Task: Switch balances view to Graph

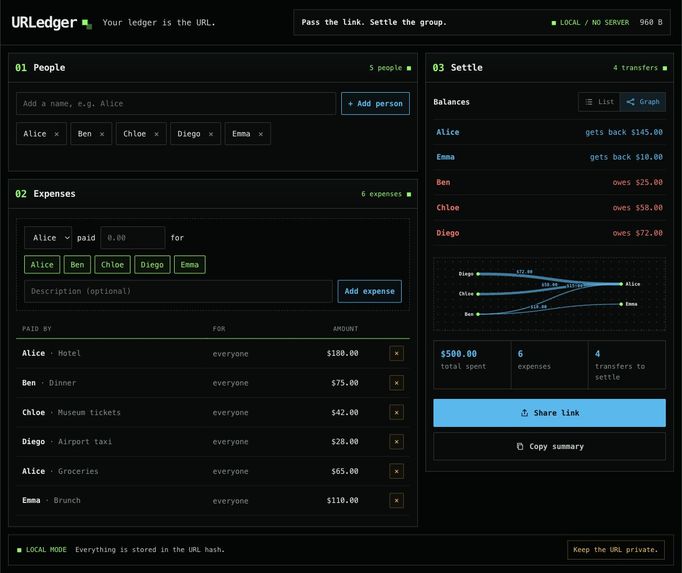Action: [643, 102]
